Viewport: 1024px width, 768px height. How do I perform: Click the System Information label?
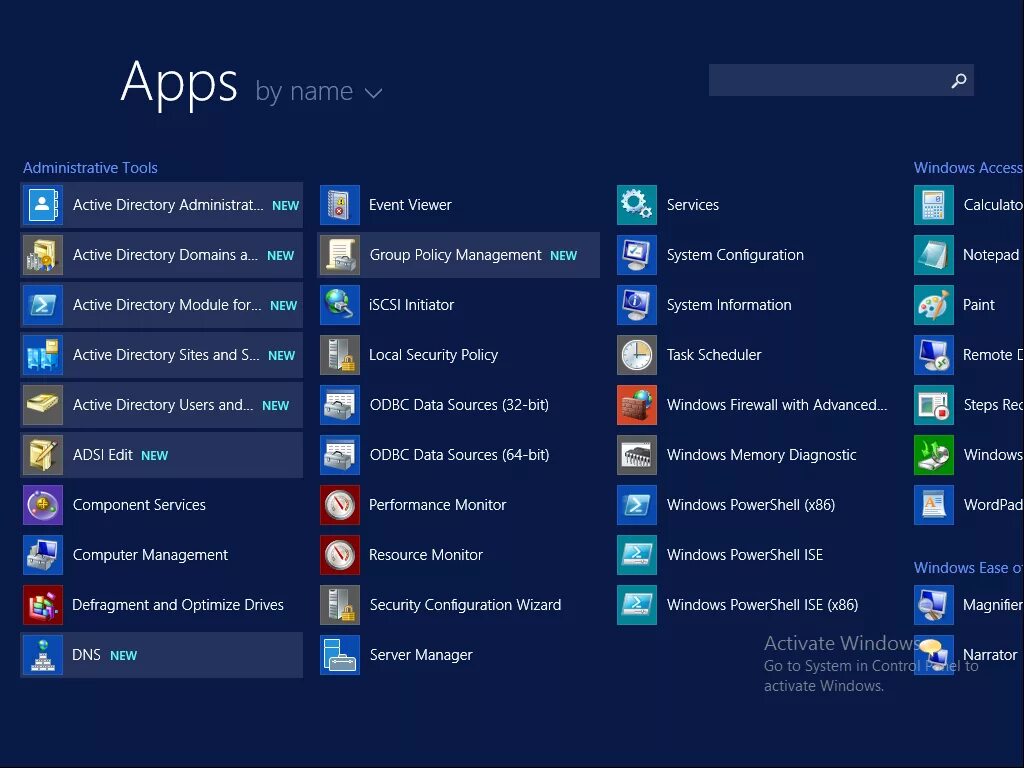(x=729, y=305)
